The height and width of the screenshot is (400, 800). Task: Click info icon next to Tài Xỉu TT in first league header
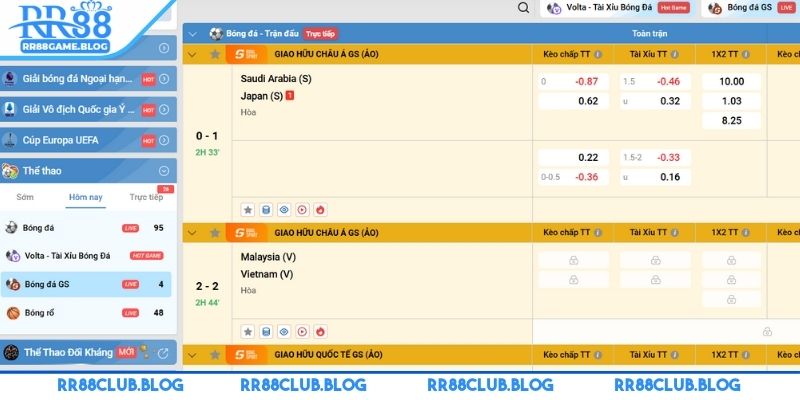pyautogui.click(x=674, y=54)
